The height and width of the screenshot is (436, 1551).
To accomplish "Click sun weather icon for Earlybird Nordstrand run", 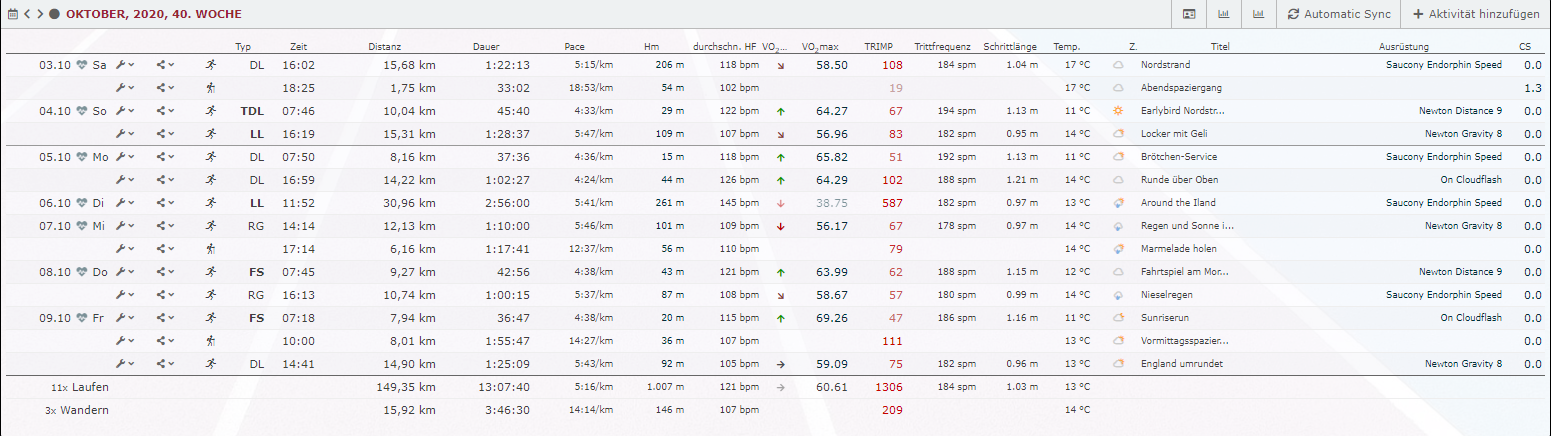I will click(1119, 111).
